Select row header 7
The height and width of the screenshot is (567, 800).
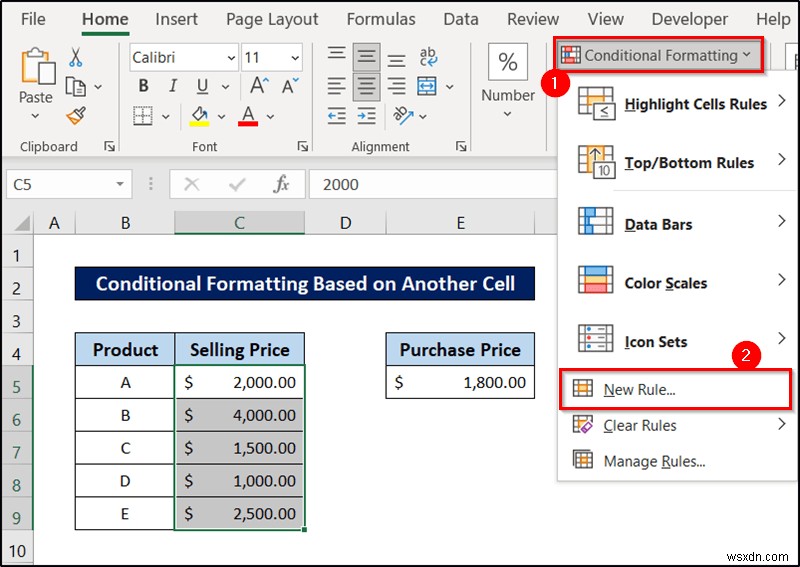(16, 452)
